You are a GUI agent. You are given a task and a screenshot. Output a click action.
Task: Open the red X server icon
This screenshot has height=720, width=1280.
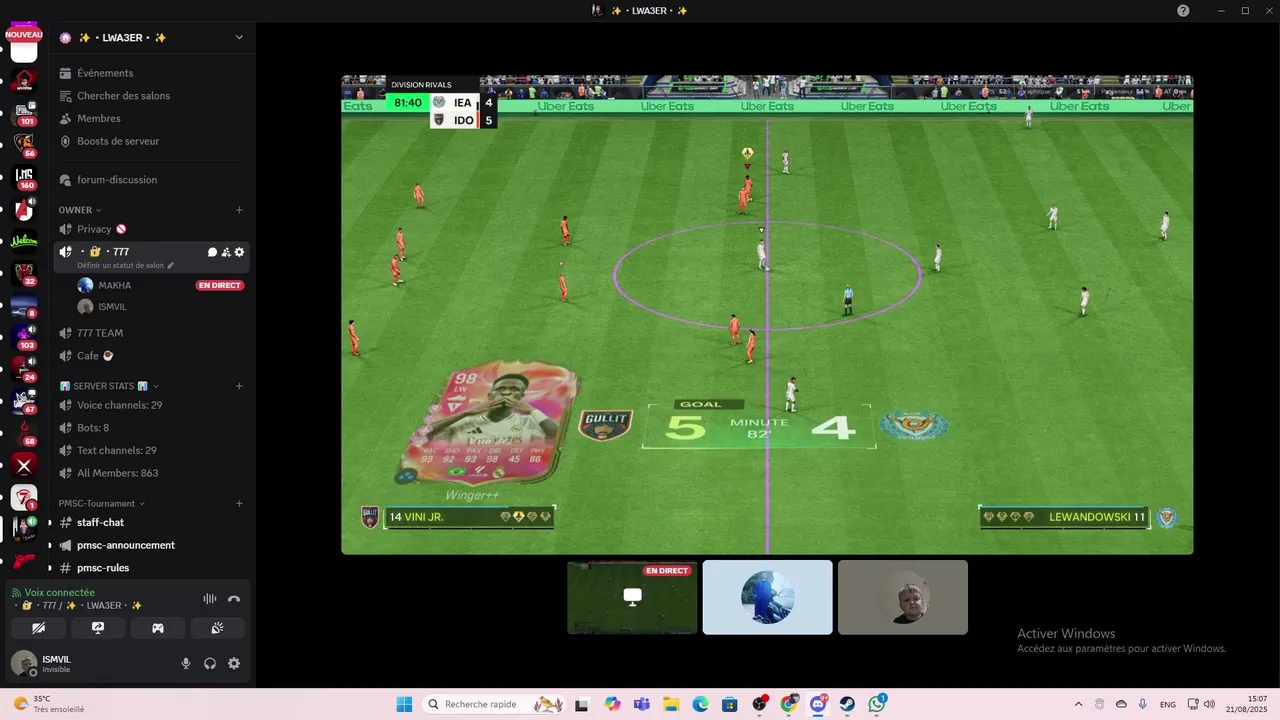coord(24,465)
